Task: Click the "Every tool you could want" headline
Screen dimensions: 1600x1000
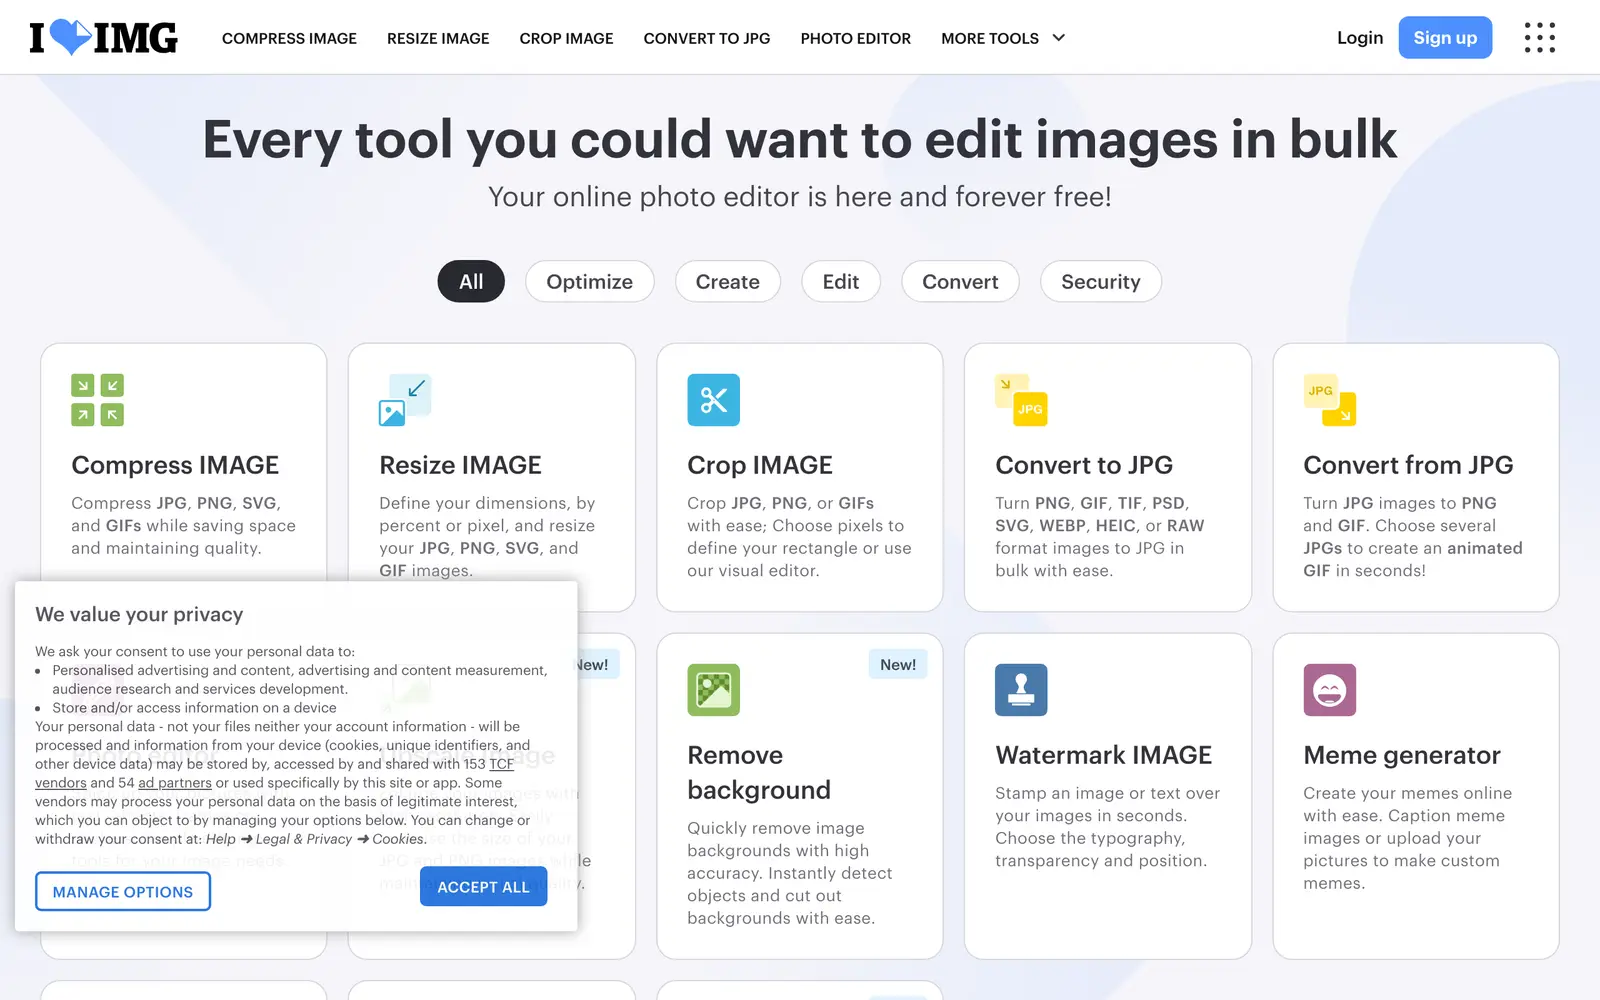Action: pyautogui.click(x=800, y=139)
